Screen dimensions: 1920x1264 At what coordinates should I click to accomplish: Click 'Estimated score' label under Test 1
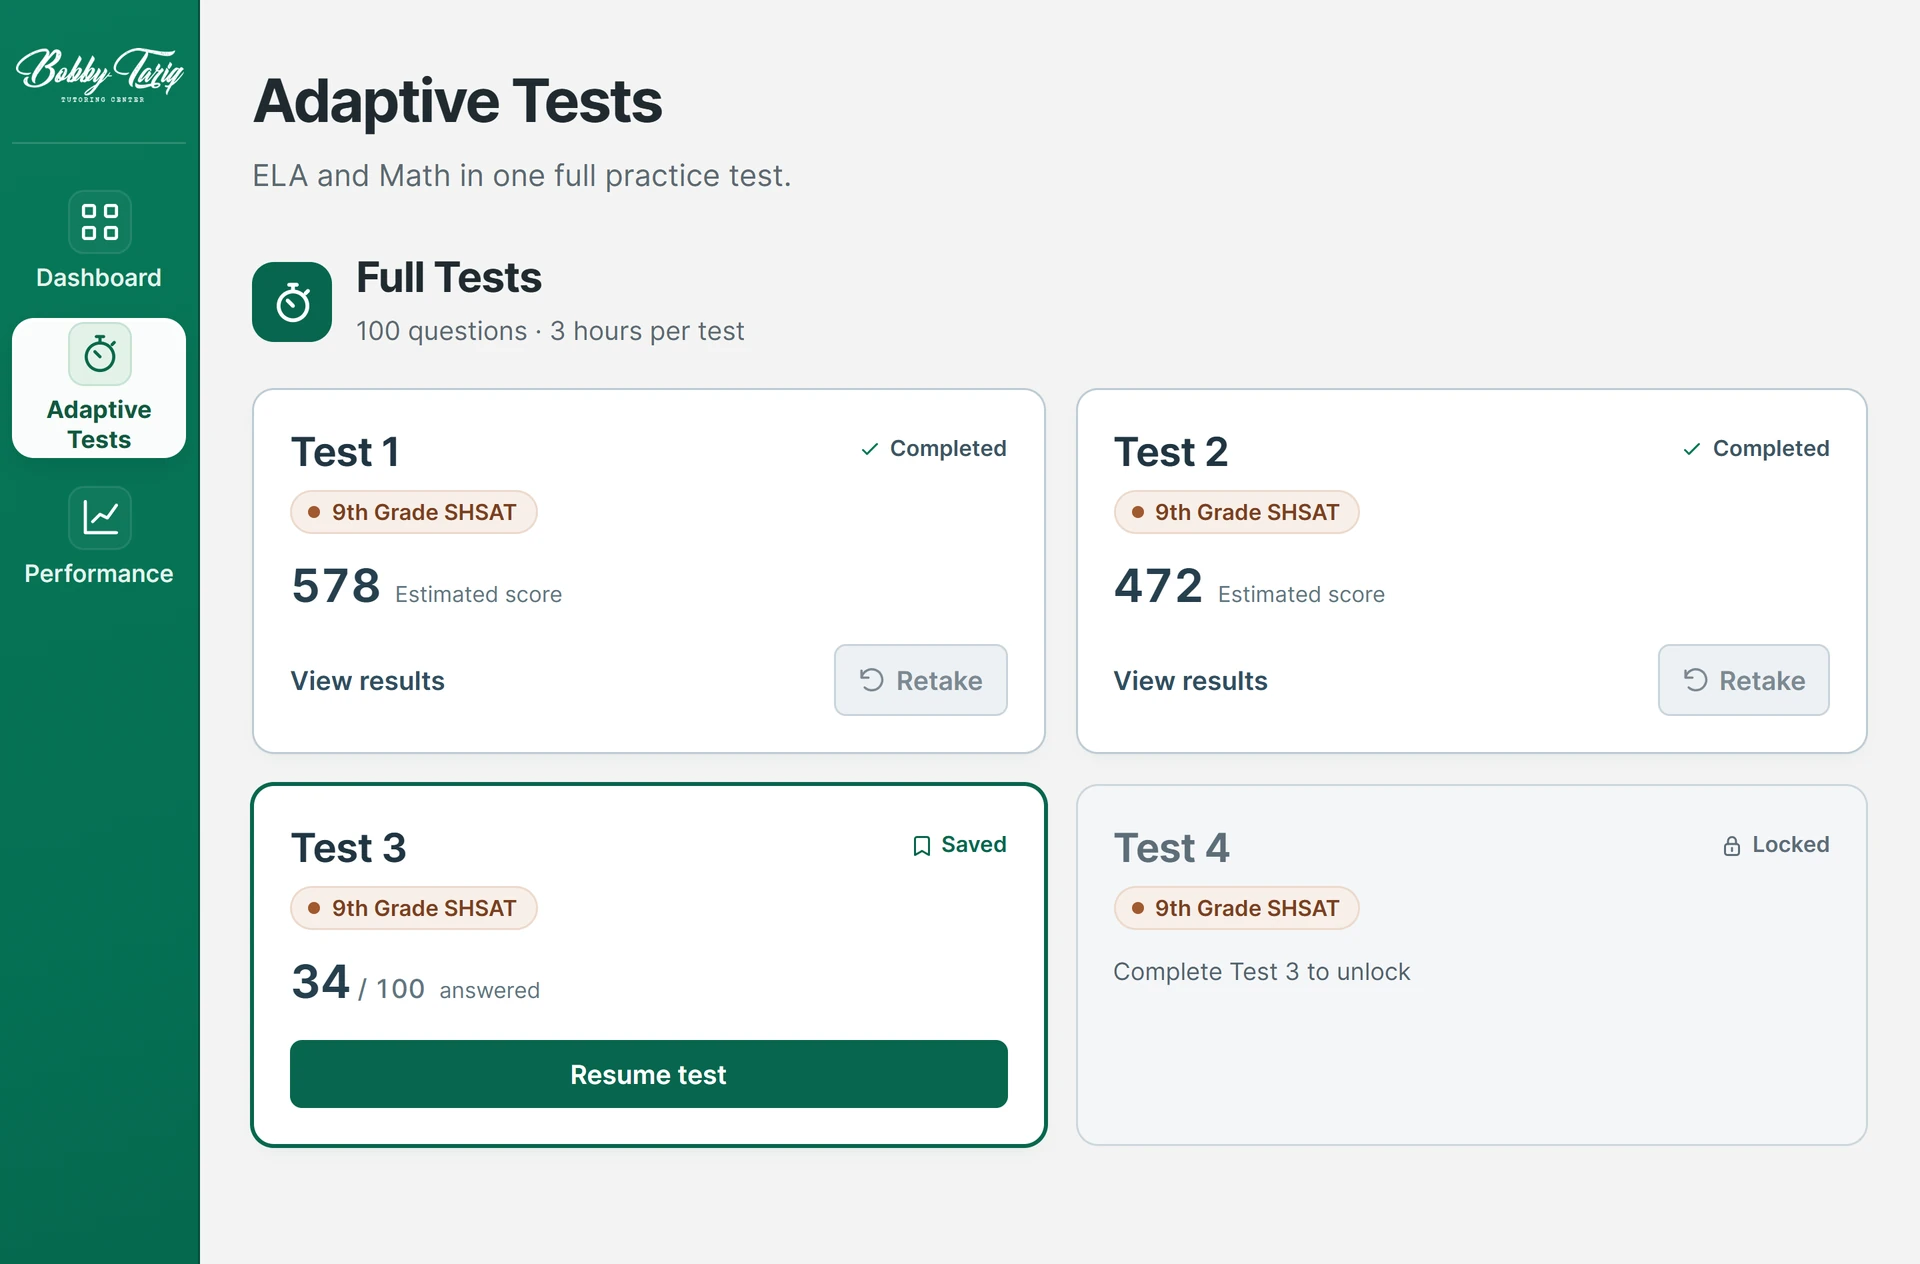click(x=479, y=595)
